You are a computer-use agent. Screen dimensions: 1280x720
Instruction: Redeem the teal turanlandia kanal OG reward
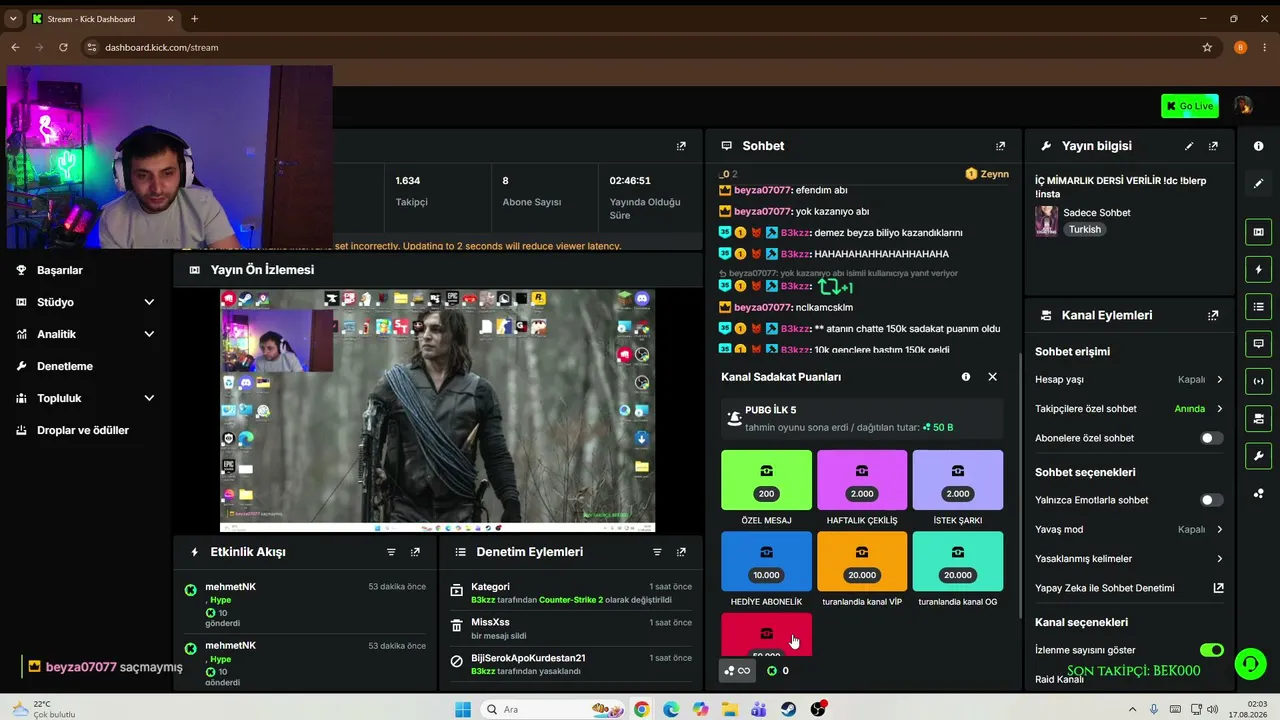point(958,561)
